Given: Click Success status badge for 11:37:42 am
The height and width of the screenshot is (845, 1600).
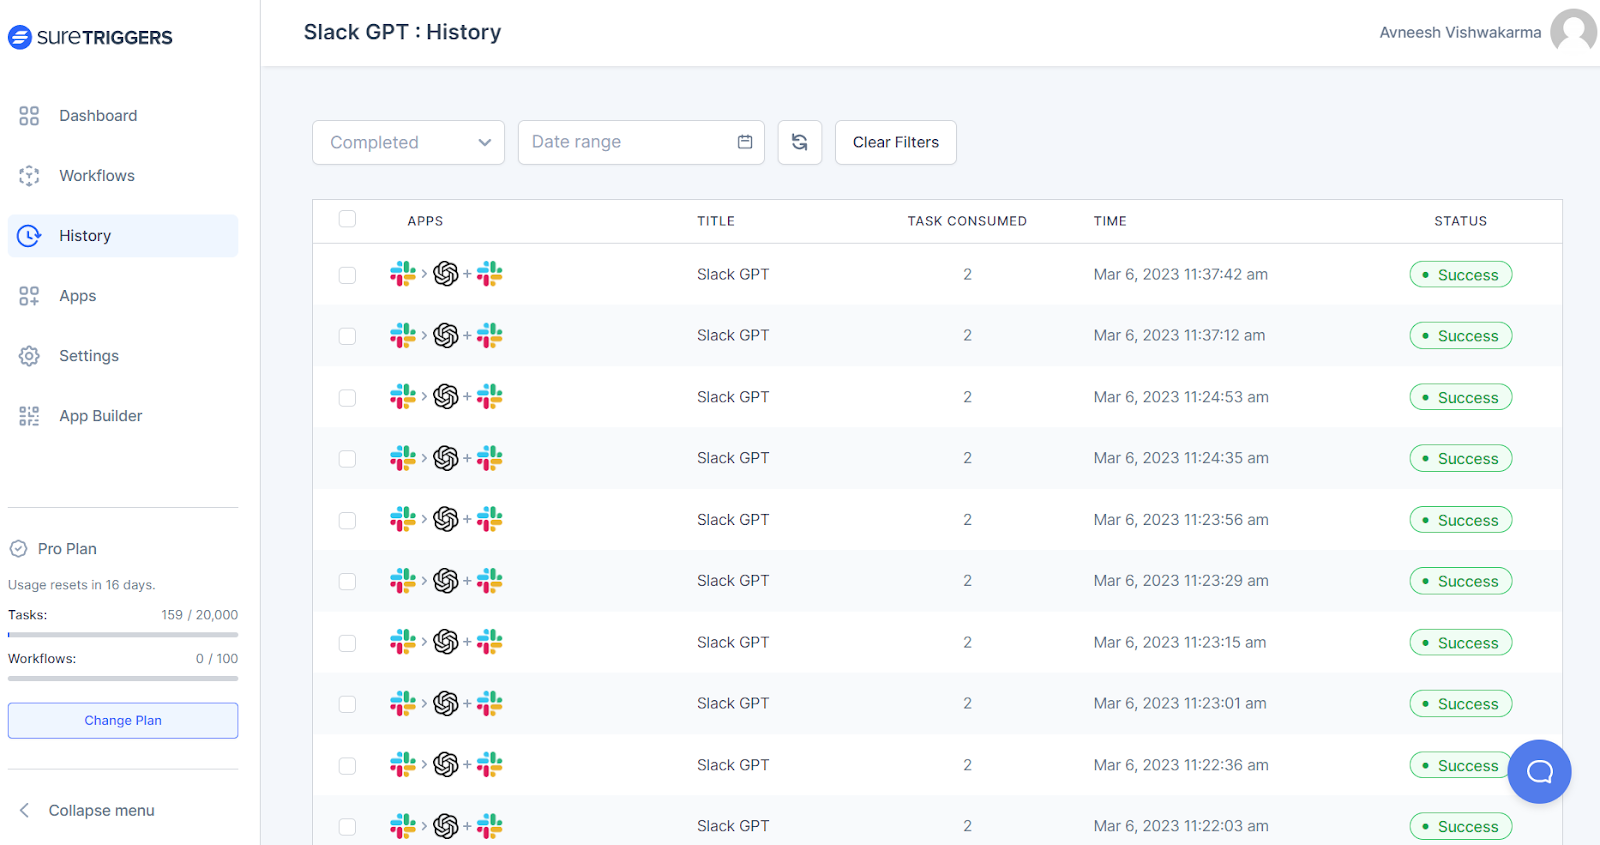Looking at the screenshot, I should 1461,275.
